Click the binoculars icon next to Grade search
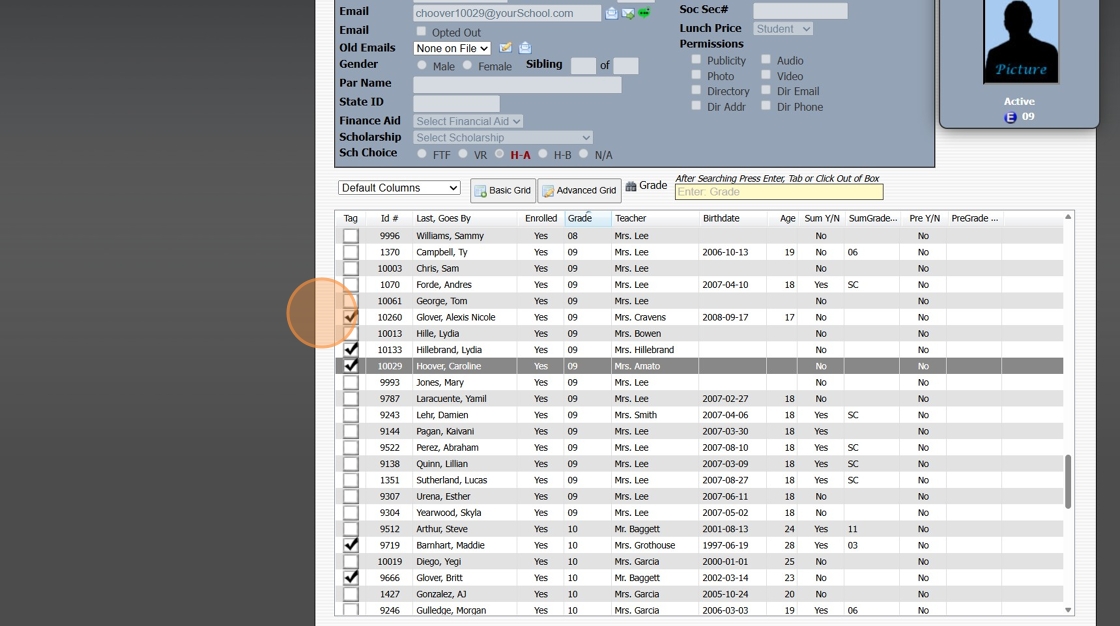This screenshot has width=1120, height=626. tap(631, 186)
